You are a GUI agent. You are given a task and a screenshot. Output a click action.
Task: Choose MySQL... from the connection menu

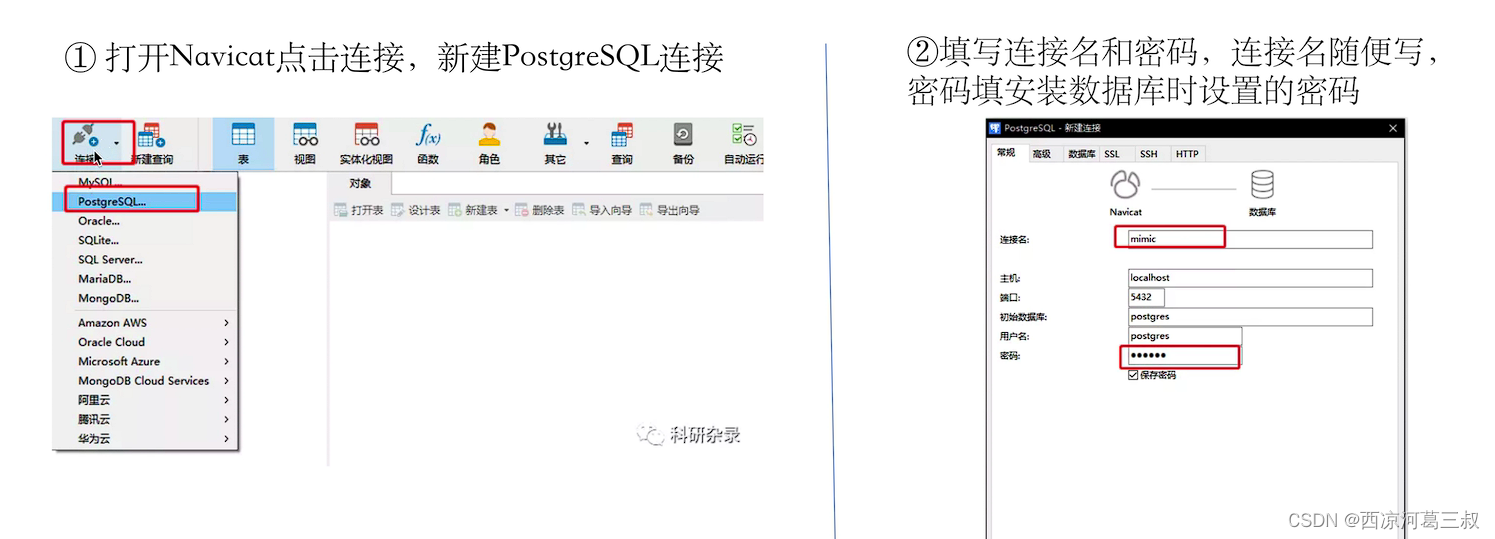tap(145, 182)
